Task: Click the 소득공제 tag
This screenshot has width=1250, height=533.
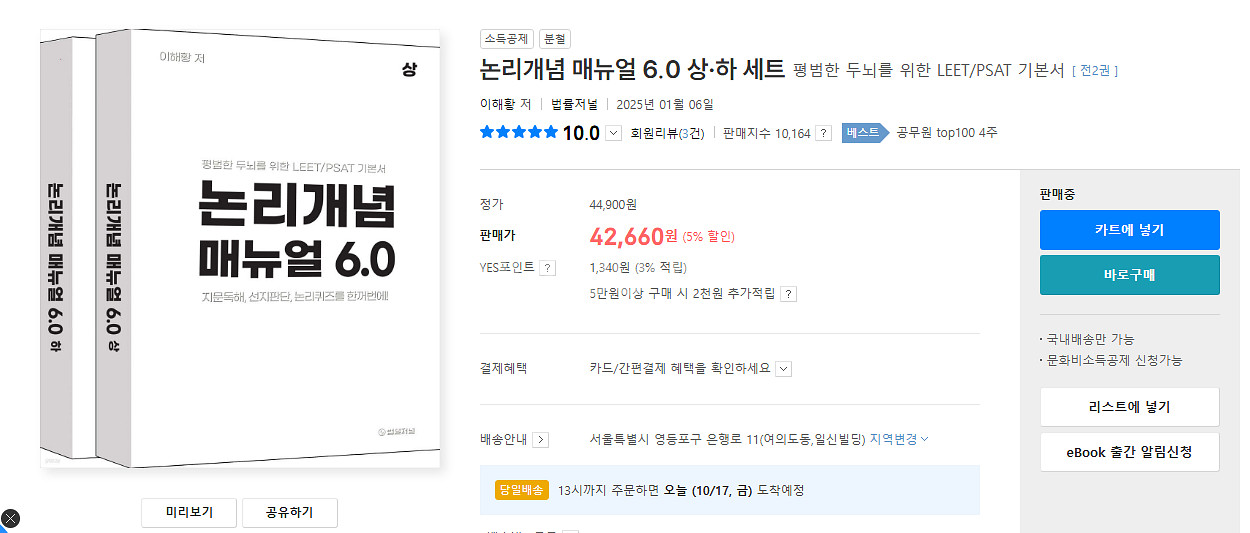Action: [x=507, y=39]
